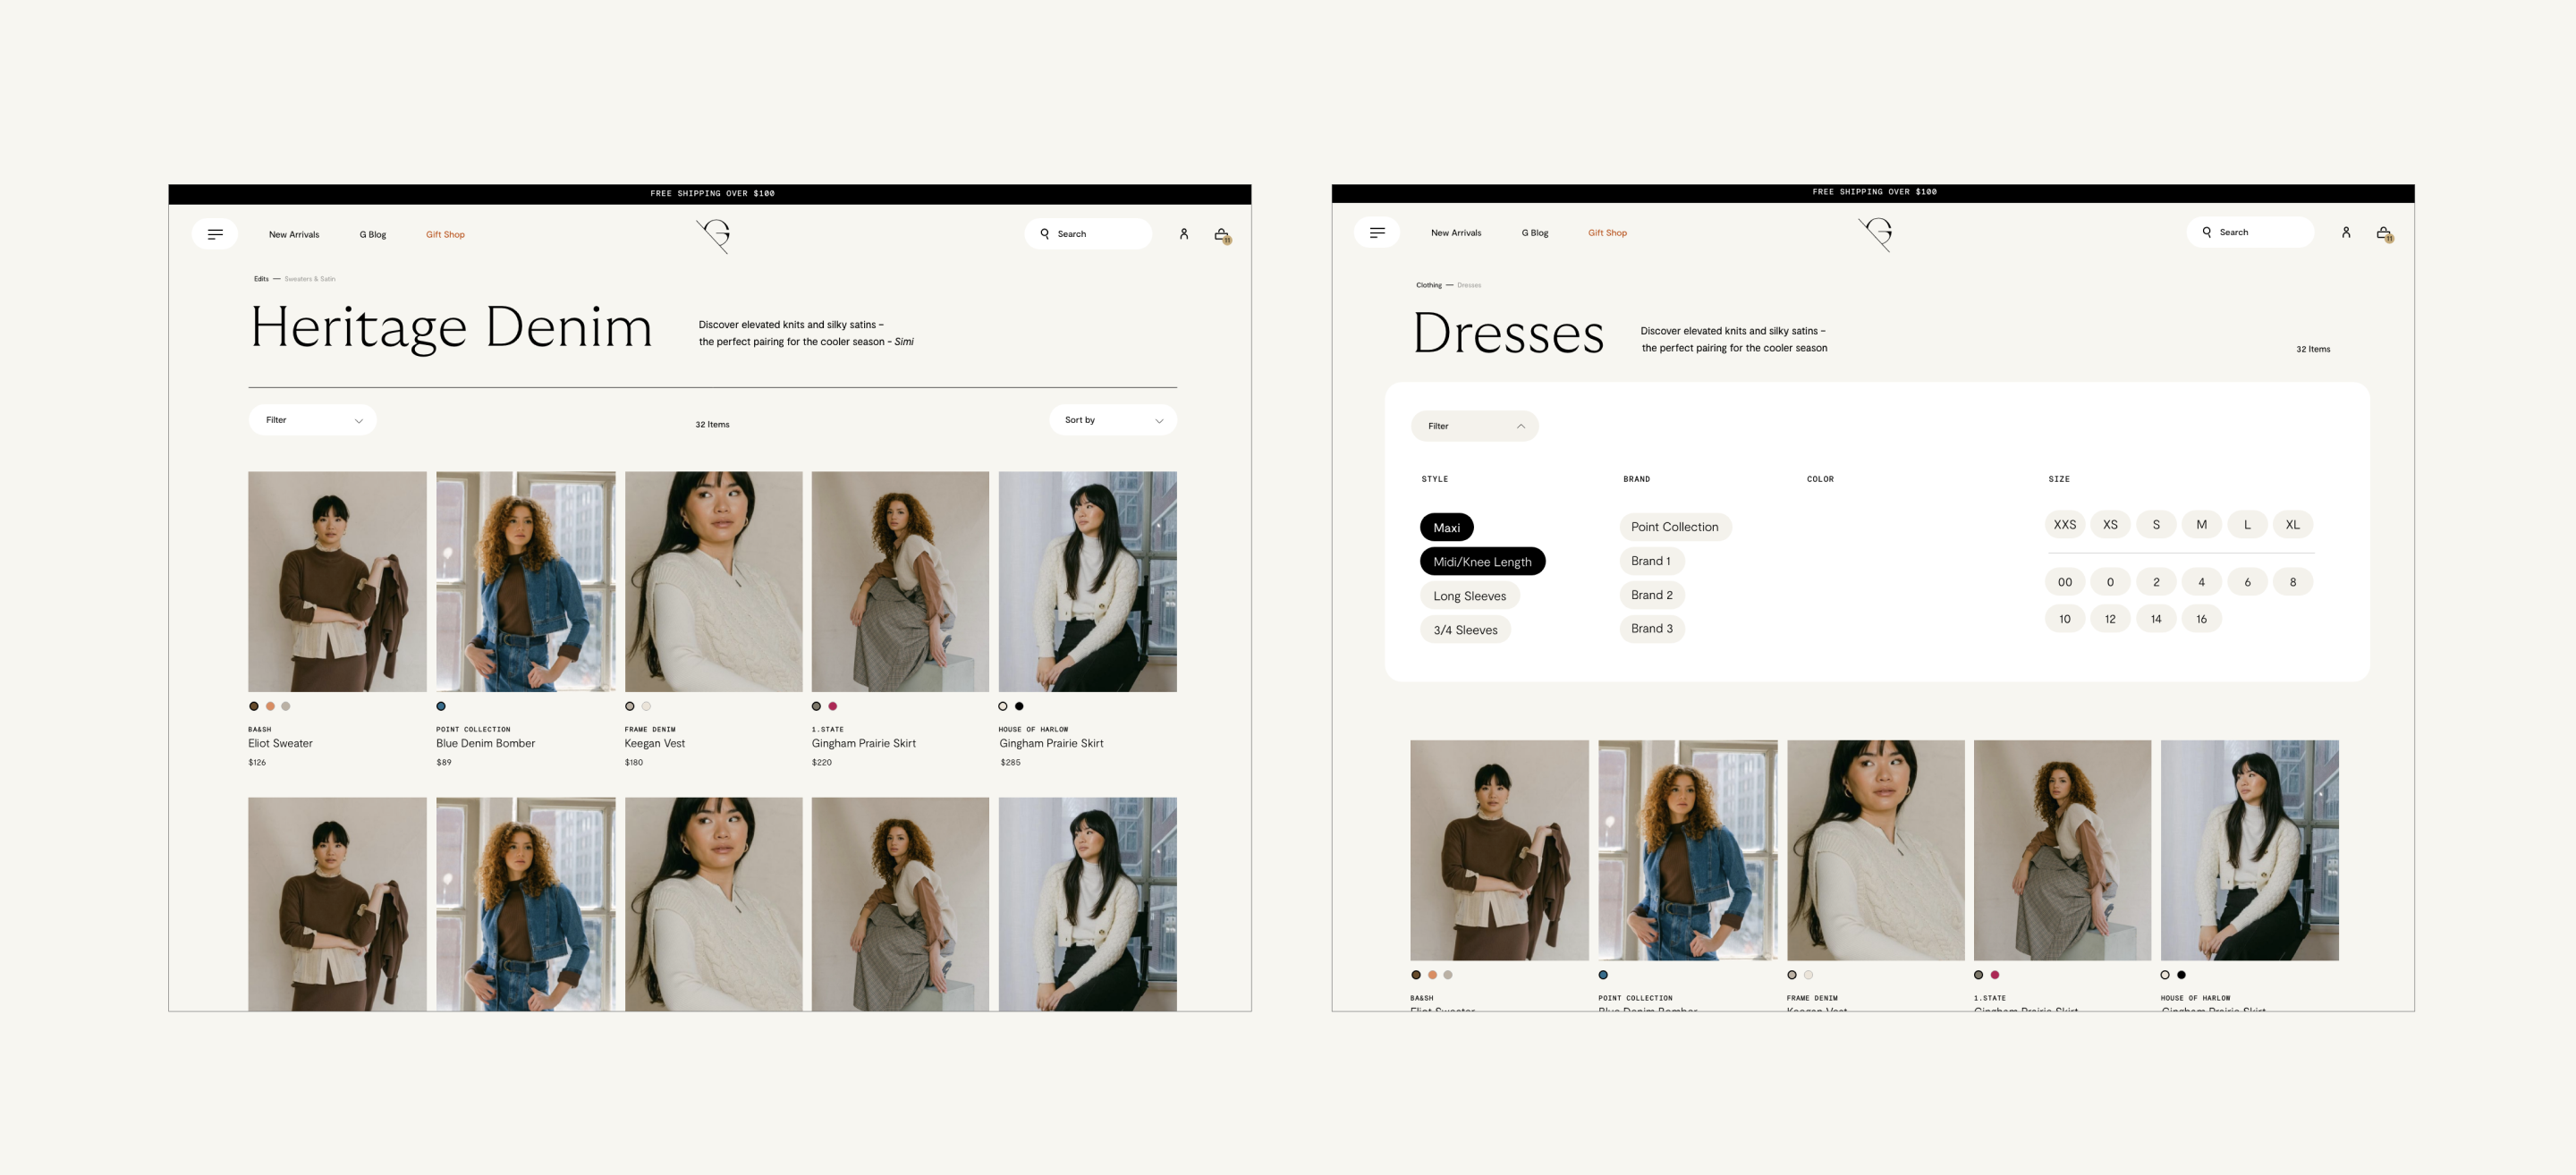Open New Arrivals on Heritage Denim page
This screenshot has height=1175, width=2576.
pos(294,234)
